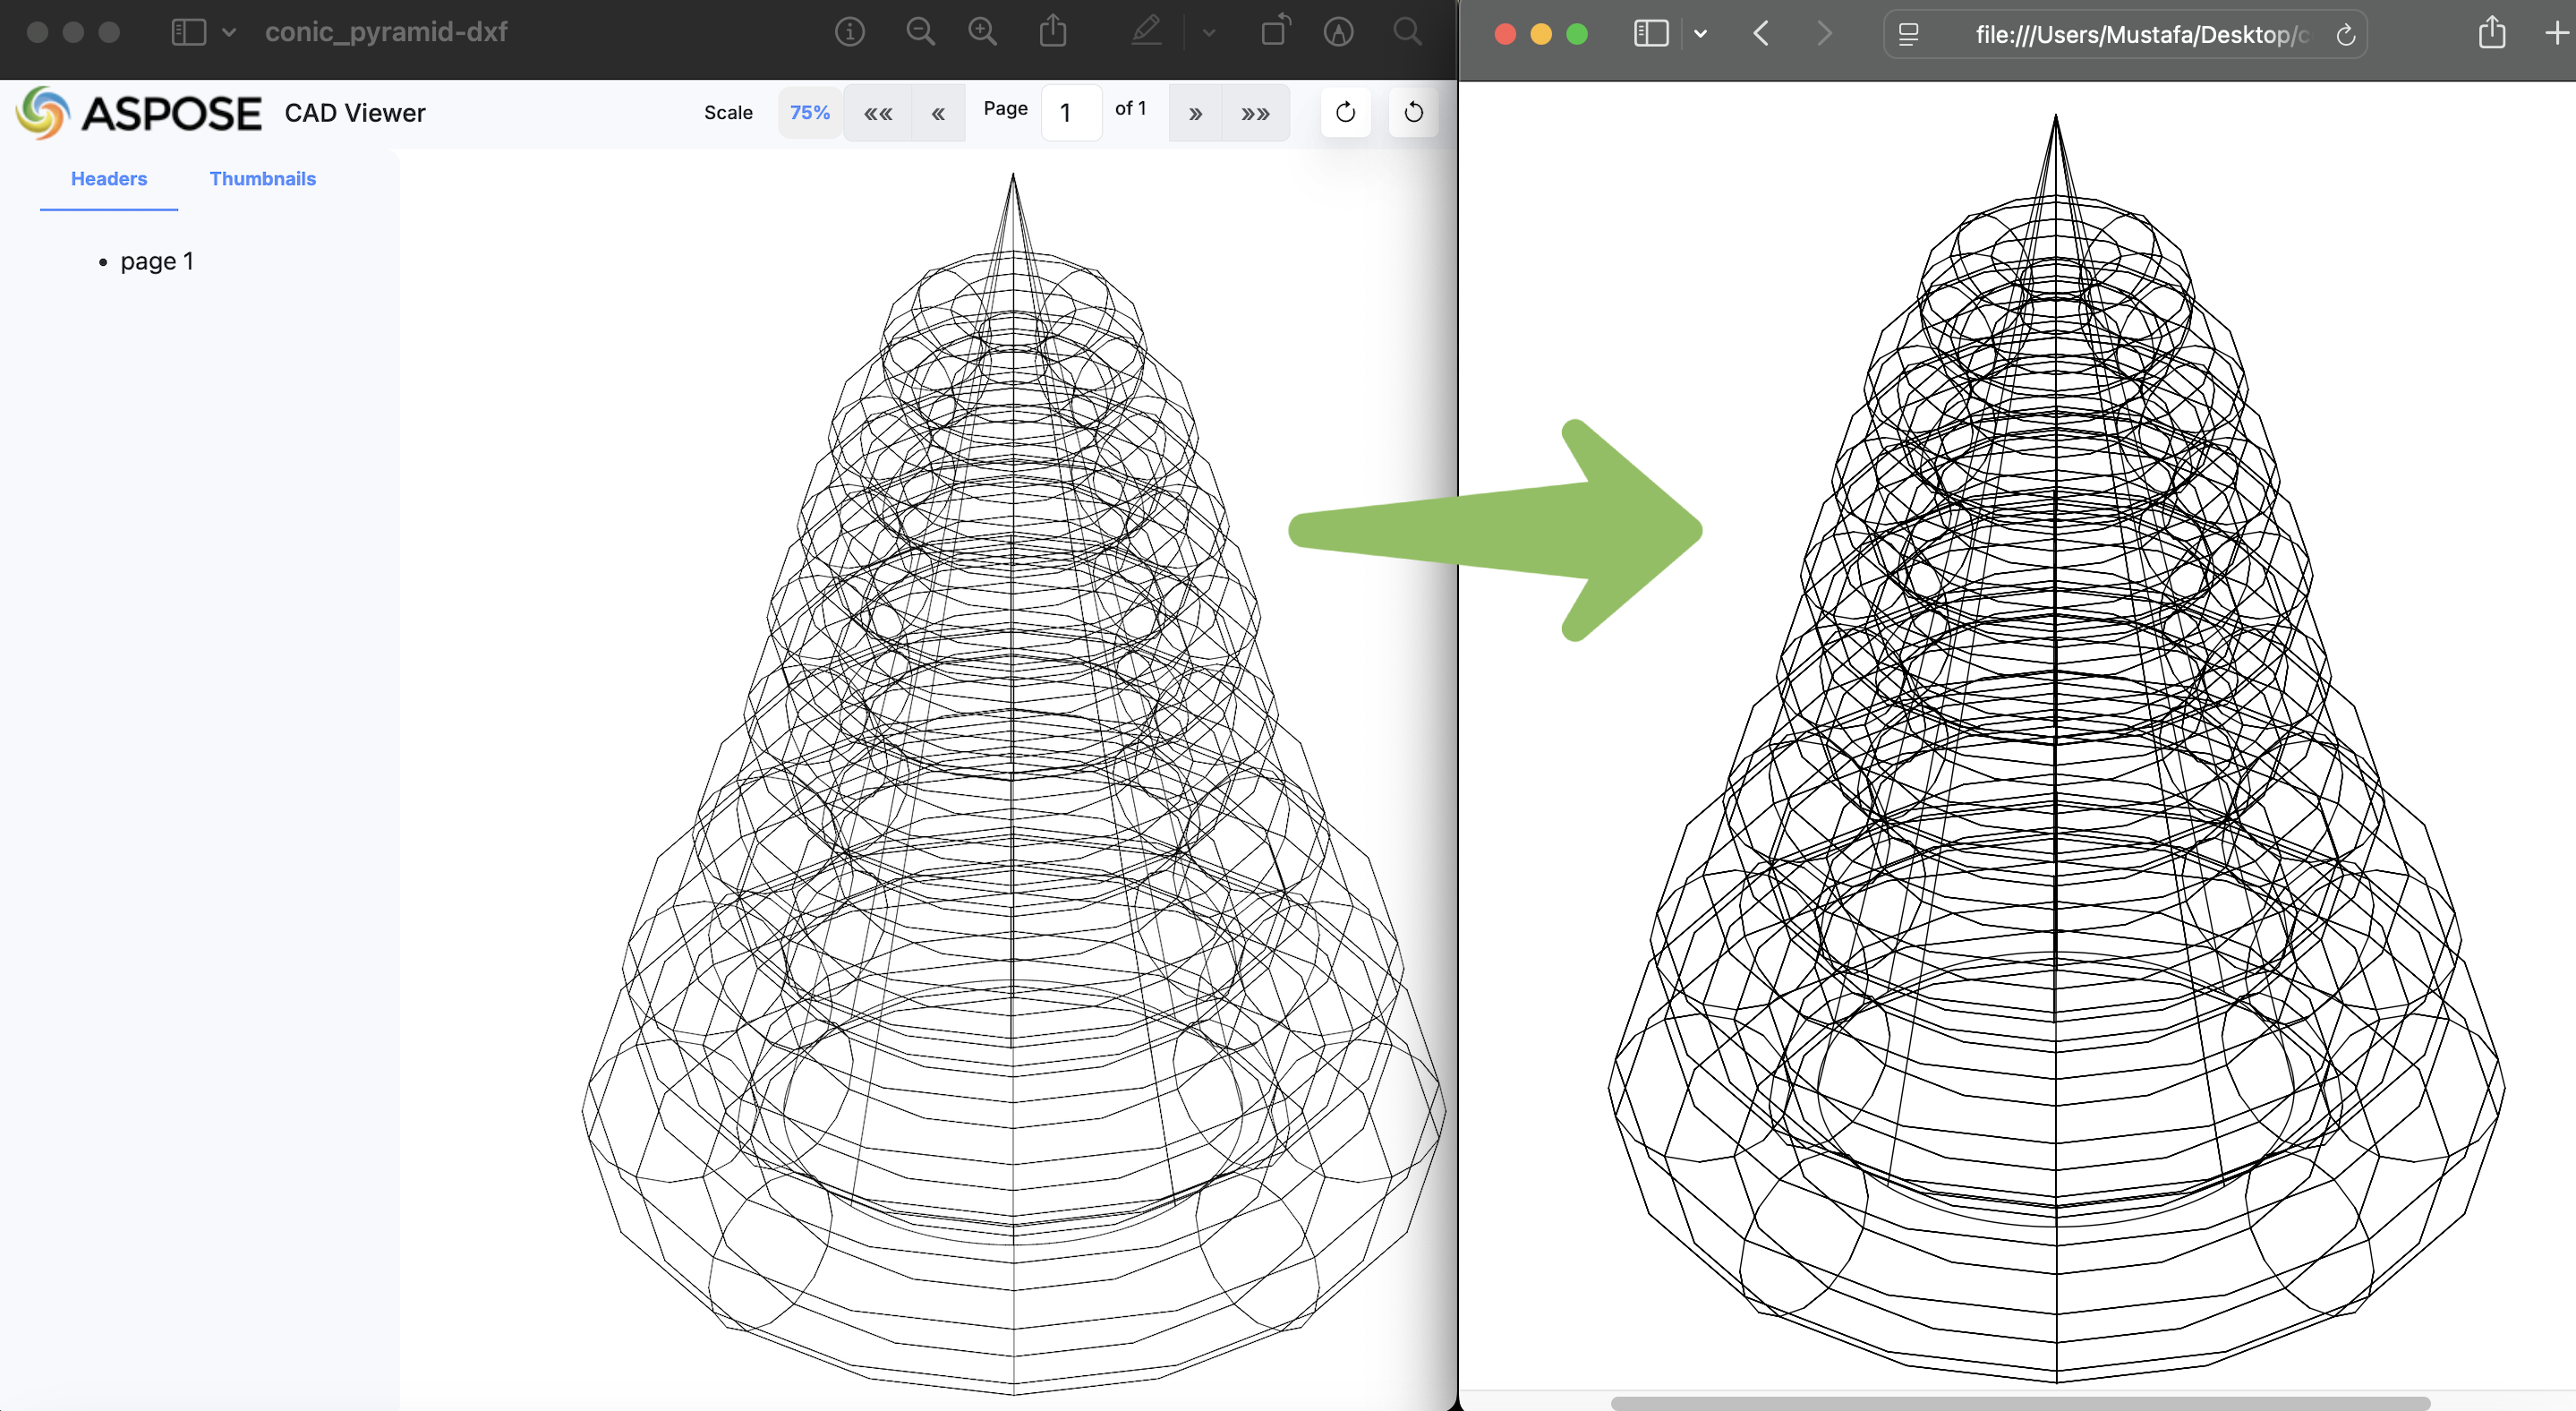Rotate drawing counterclockwise in Aspose viewer

[x=1413, y=112]
